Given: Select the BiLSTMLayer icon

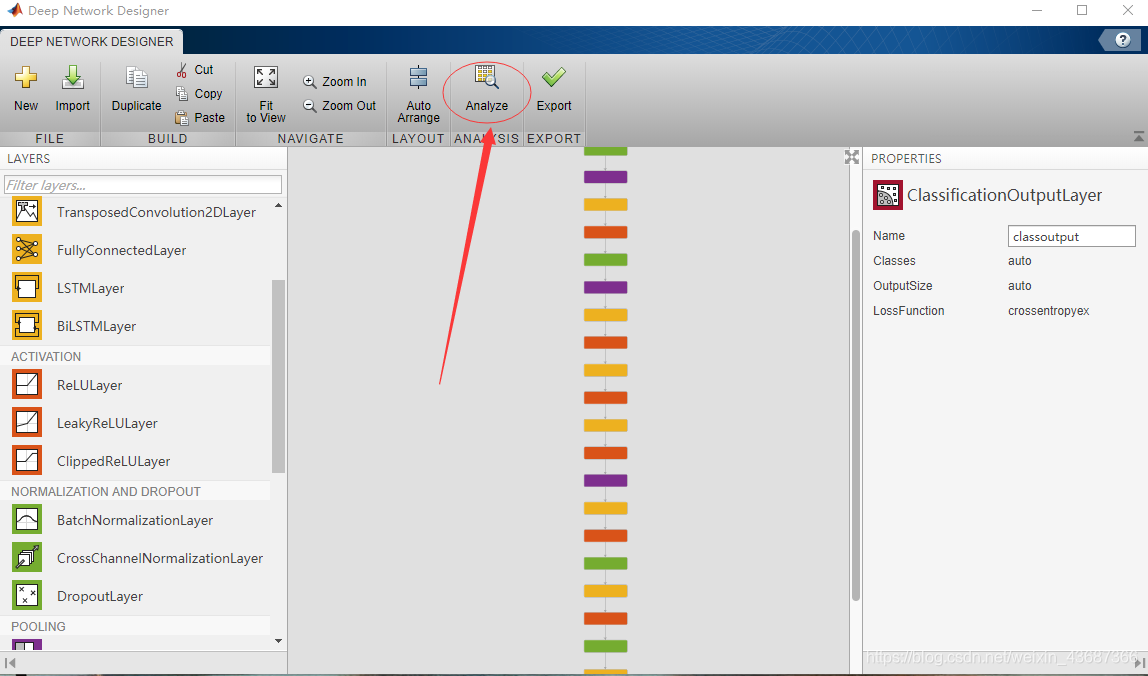Looking at the screenshot, I should point(27,326).
